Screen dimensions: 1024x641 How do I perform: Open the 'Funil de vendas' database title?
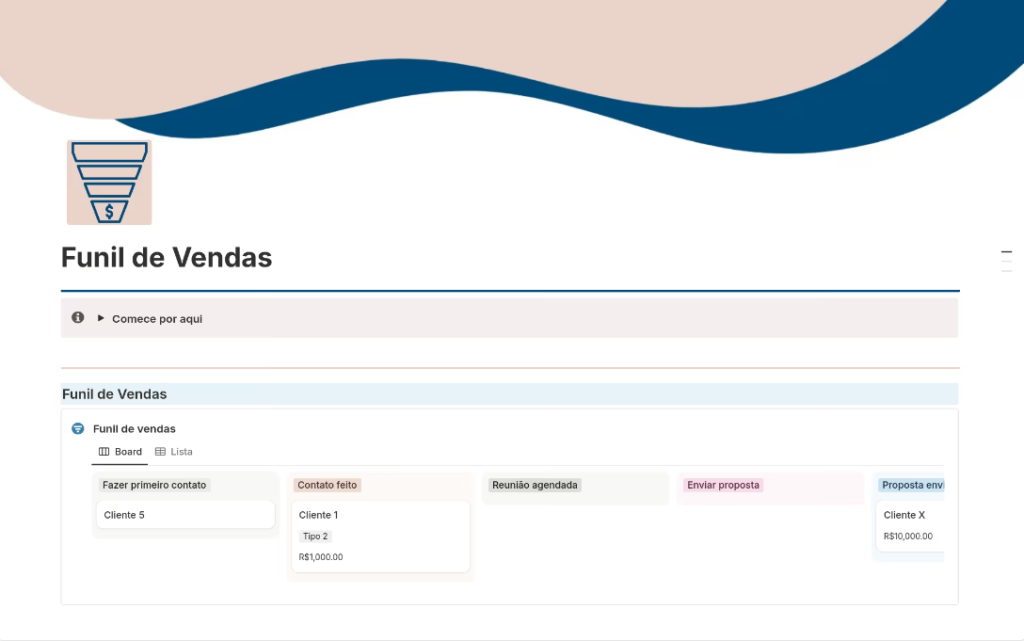pos(134,429)
